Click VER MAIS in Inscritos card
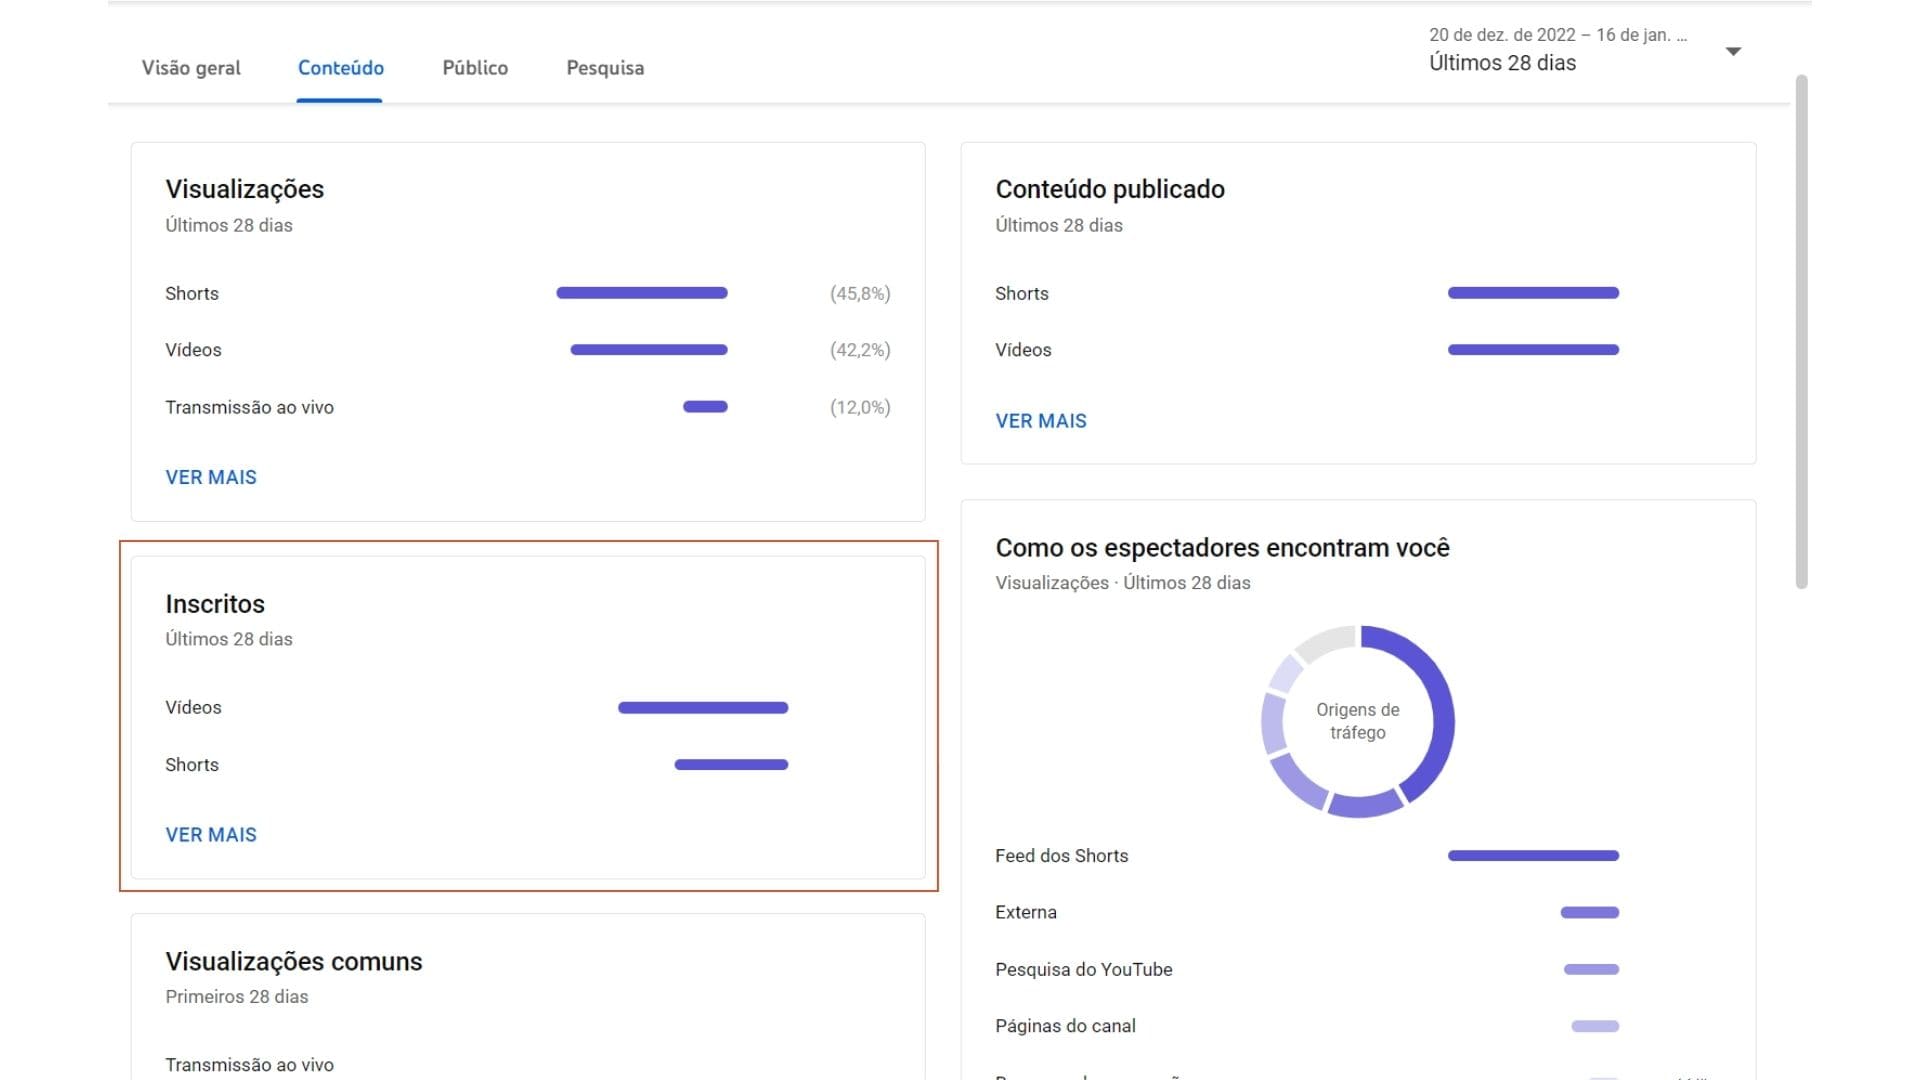 click(x=211, y=834)
